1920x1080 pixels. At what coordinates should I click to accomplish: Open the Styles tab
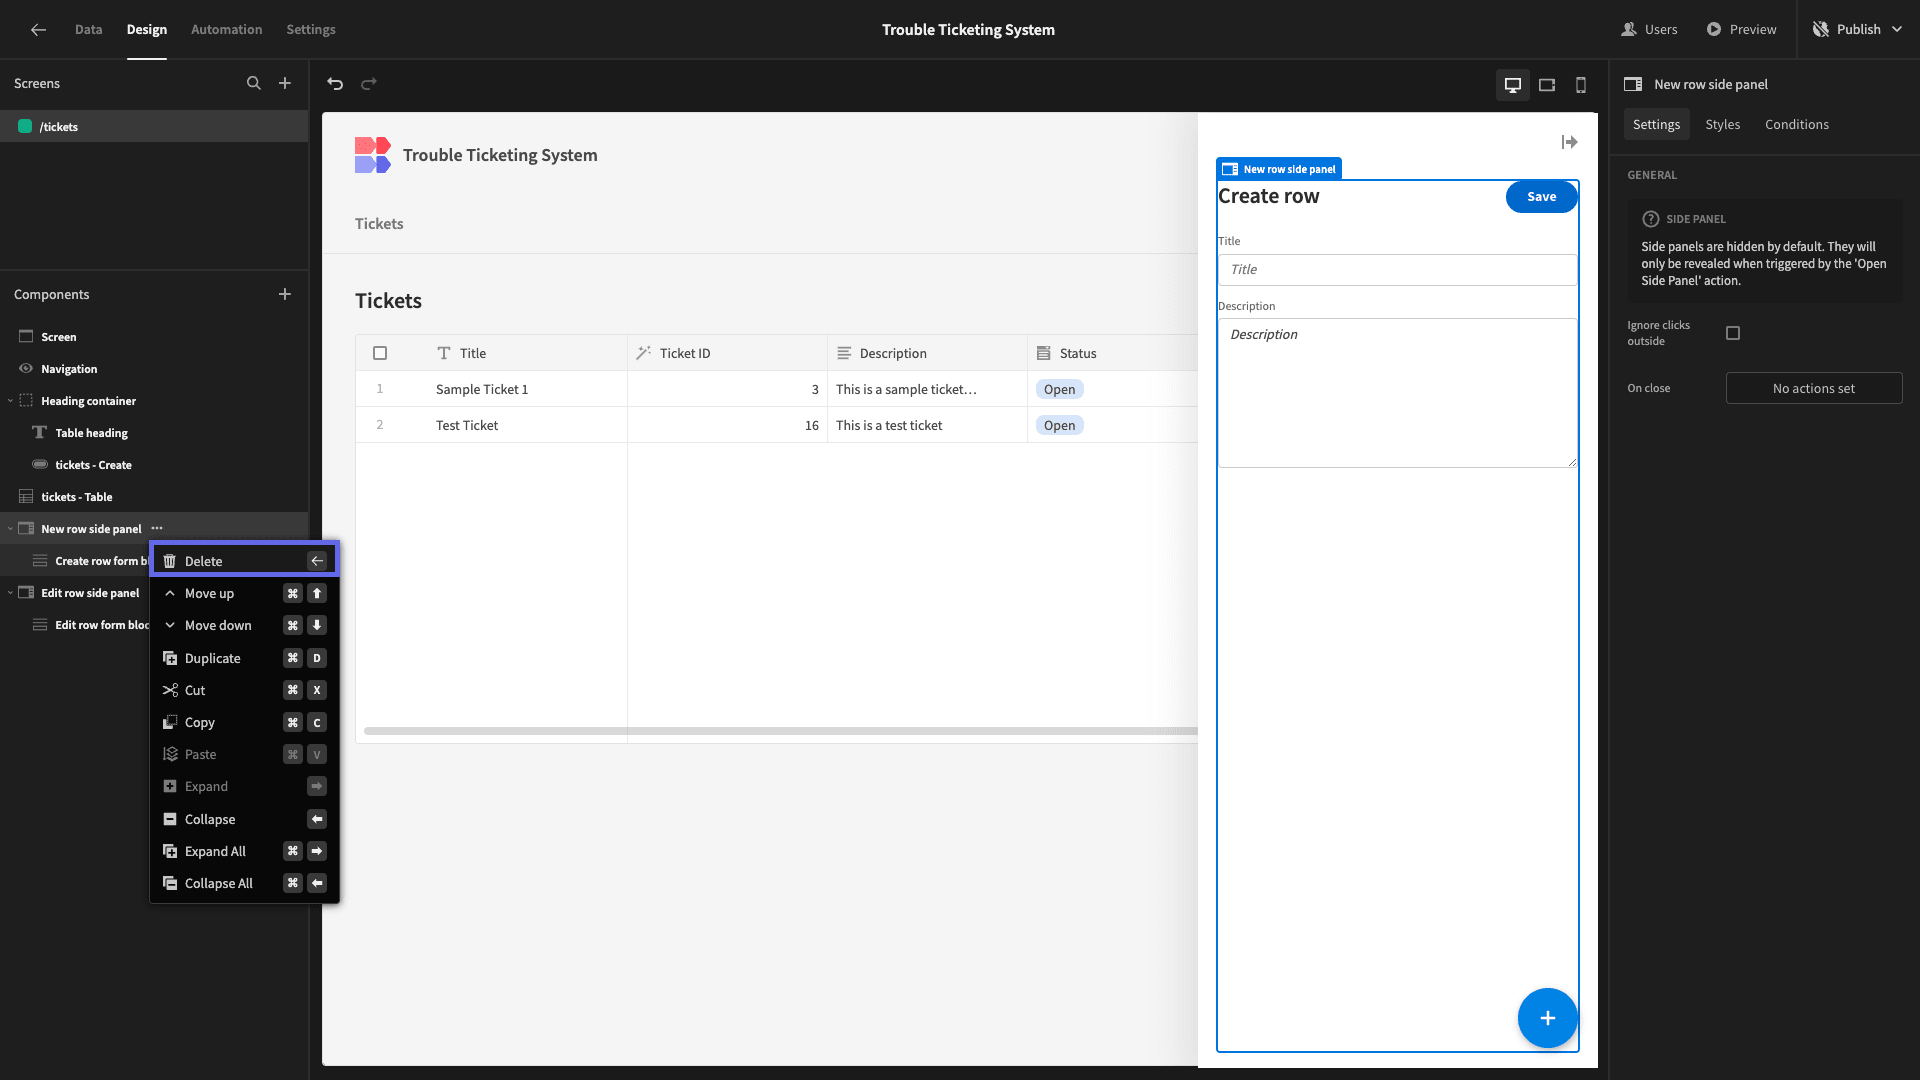click(1722, 125)
